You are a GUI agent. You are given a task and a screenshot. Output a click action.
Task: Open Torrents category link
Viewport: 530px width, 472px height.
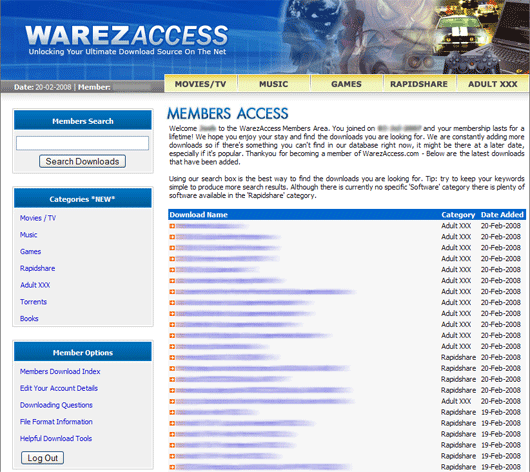tap(33, 302)
